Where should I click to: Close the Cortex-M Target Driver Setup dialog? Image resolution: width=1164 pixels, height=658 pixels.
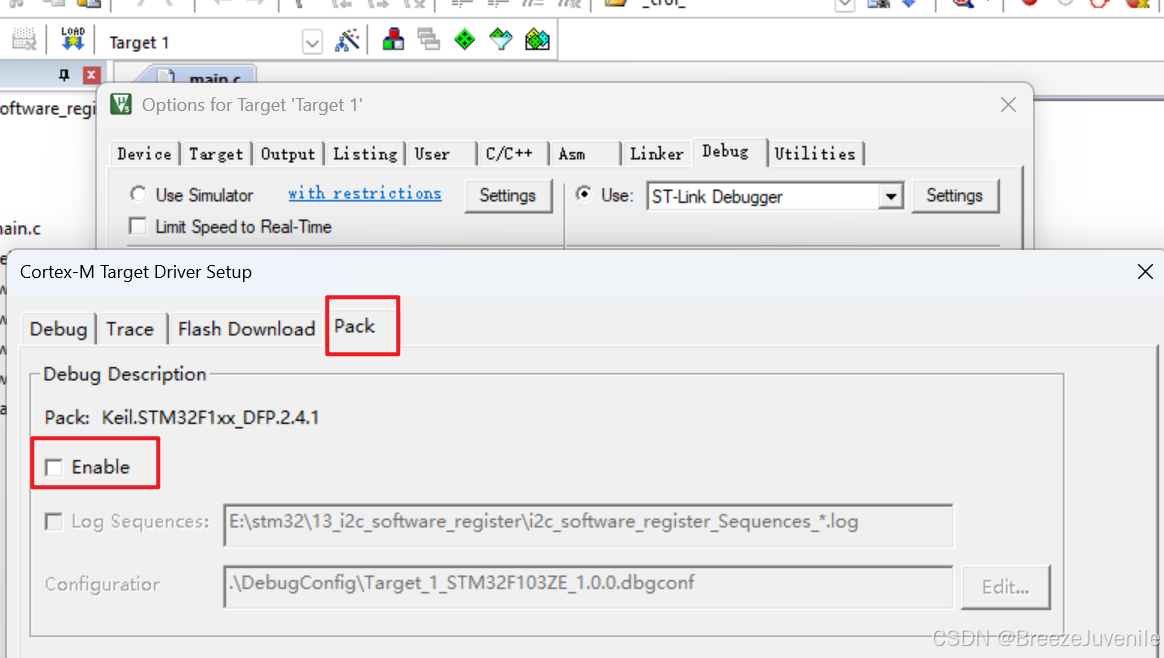(1145, 272)
